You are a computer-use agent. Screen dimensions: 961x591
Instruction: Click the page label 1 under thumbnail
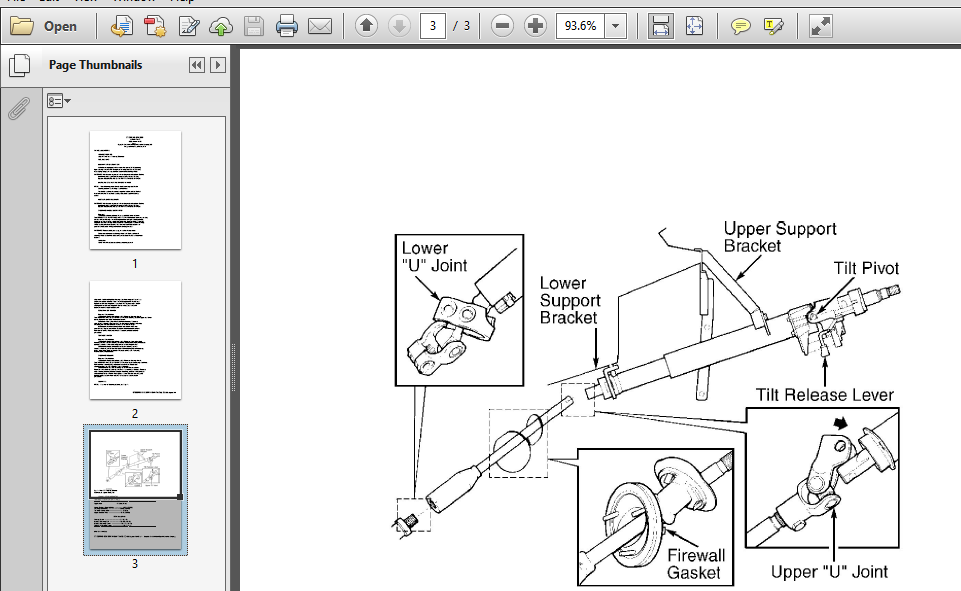(135, 264)
